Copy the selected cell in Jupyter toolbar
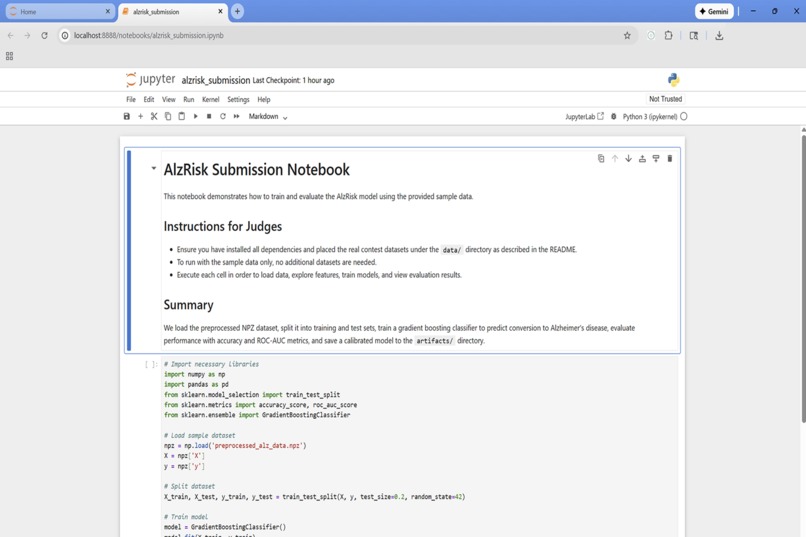 pyautogui.click(x=168, y=117)
